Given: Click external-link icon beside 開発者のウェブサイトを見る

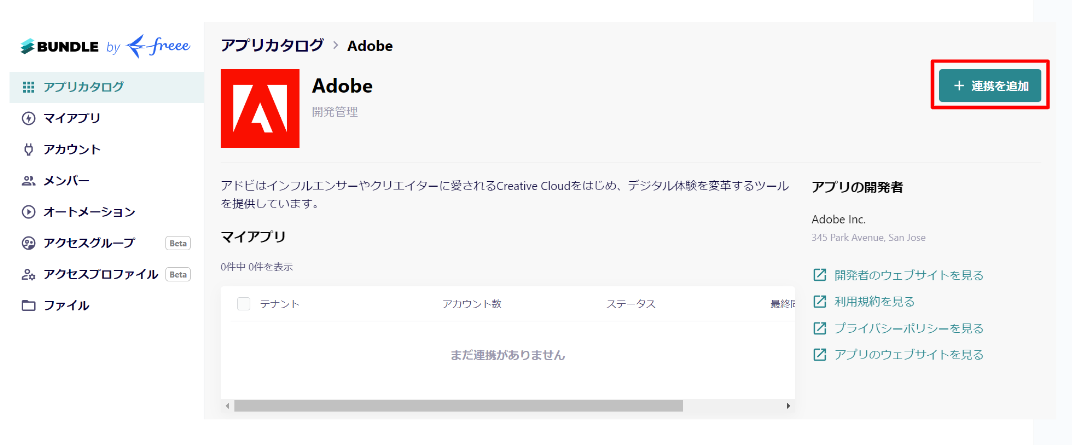Looking at the screenshot, I should pyautogui.click(x=819, y=275).
